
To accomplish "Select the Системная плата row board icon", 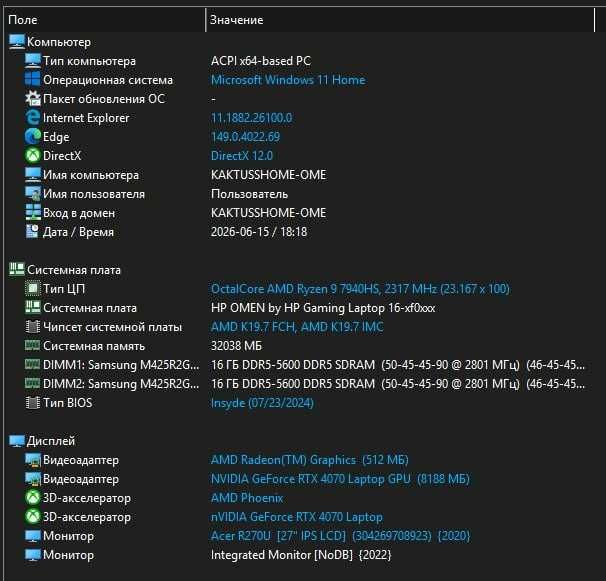I will 32,307.
